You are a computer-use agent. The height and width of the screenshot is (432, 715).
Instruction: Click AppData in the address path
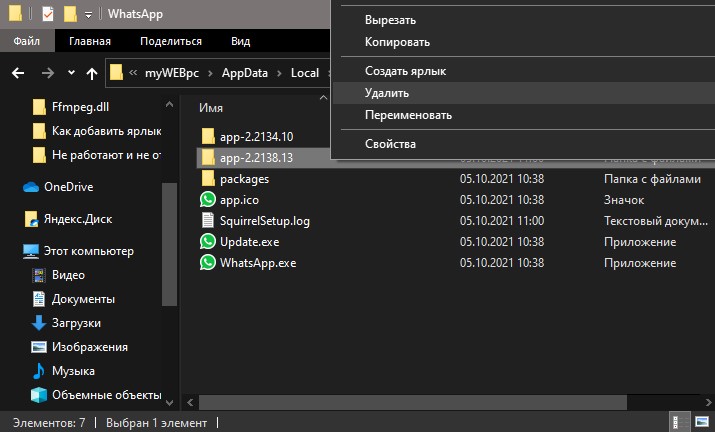245,73
